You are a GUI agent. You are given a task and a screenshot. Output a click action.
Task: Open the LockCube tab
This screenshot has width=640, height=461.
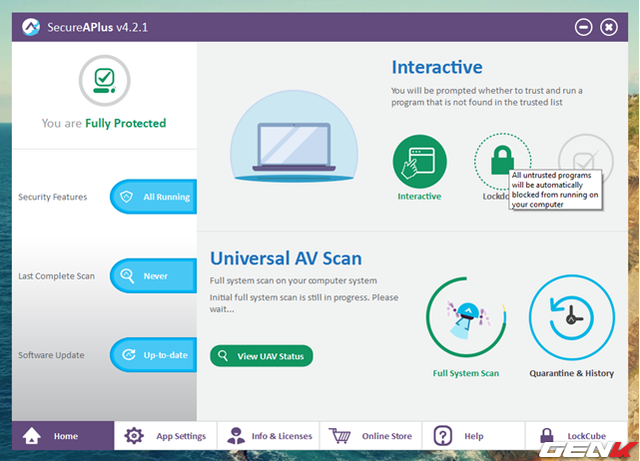coord(576,436)
